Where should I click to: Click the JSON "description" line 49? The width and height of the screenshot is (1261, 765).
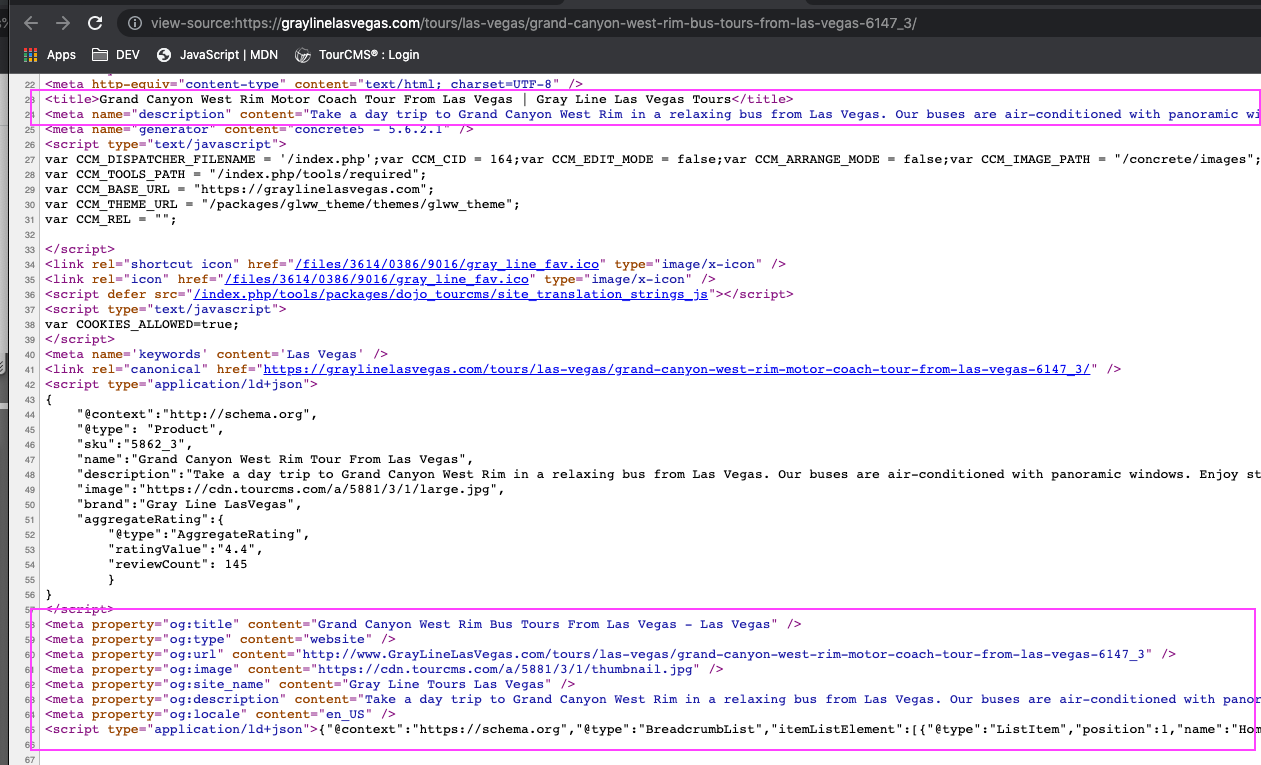click(x=668, y=474)
